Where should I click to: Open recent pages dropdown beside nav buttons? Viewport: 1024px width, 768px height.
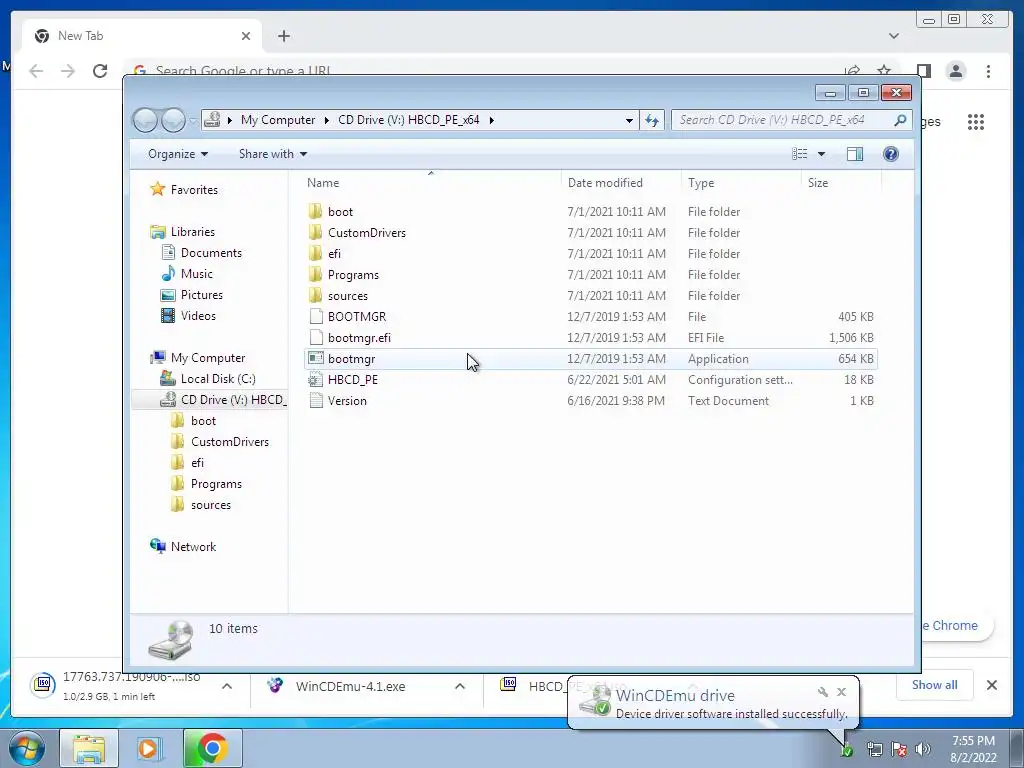(193, 121)
